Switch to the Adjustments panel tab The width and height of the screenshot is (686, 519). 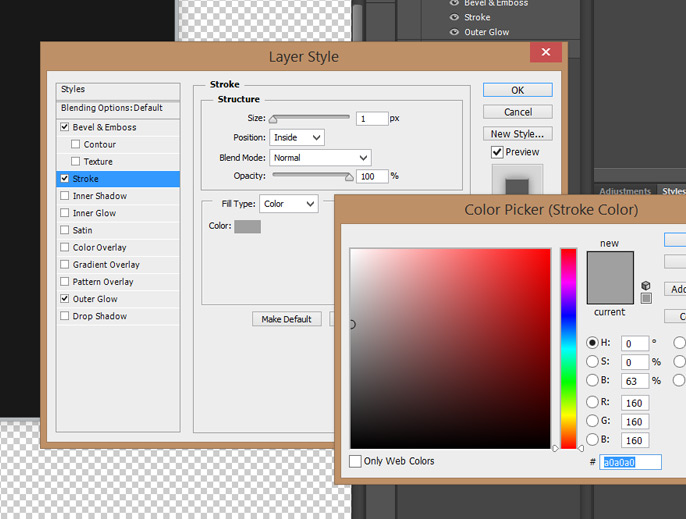pyautogui.click(x=627, y=190)
